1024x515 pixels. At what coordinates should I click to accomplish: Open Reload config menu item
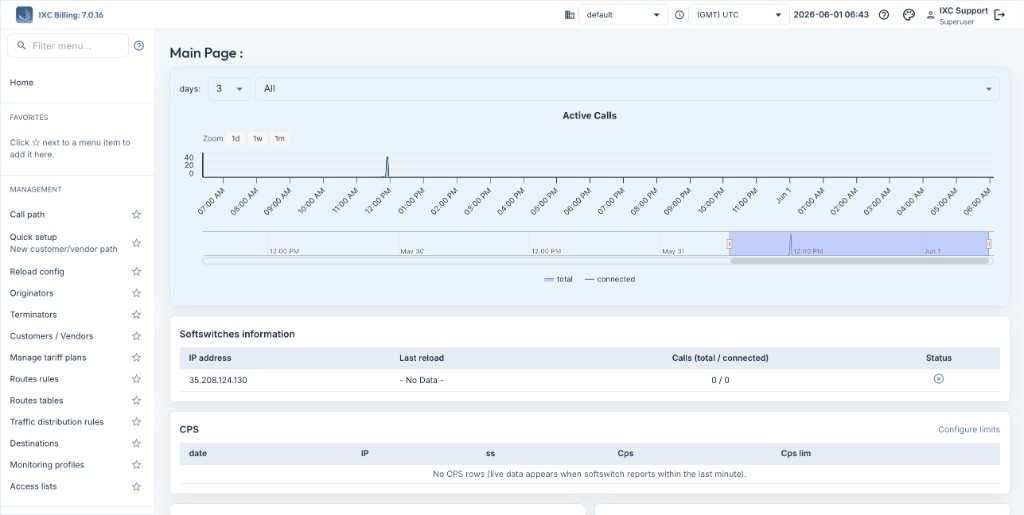click(x=37, y=272)
